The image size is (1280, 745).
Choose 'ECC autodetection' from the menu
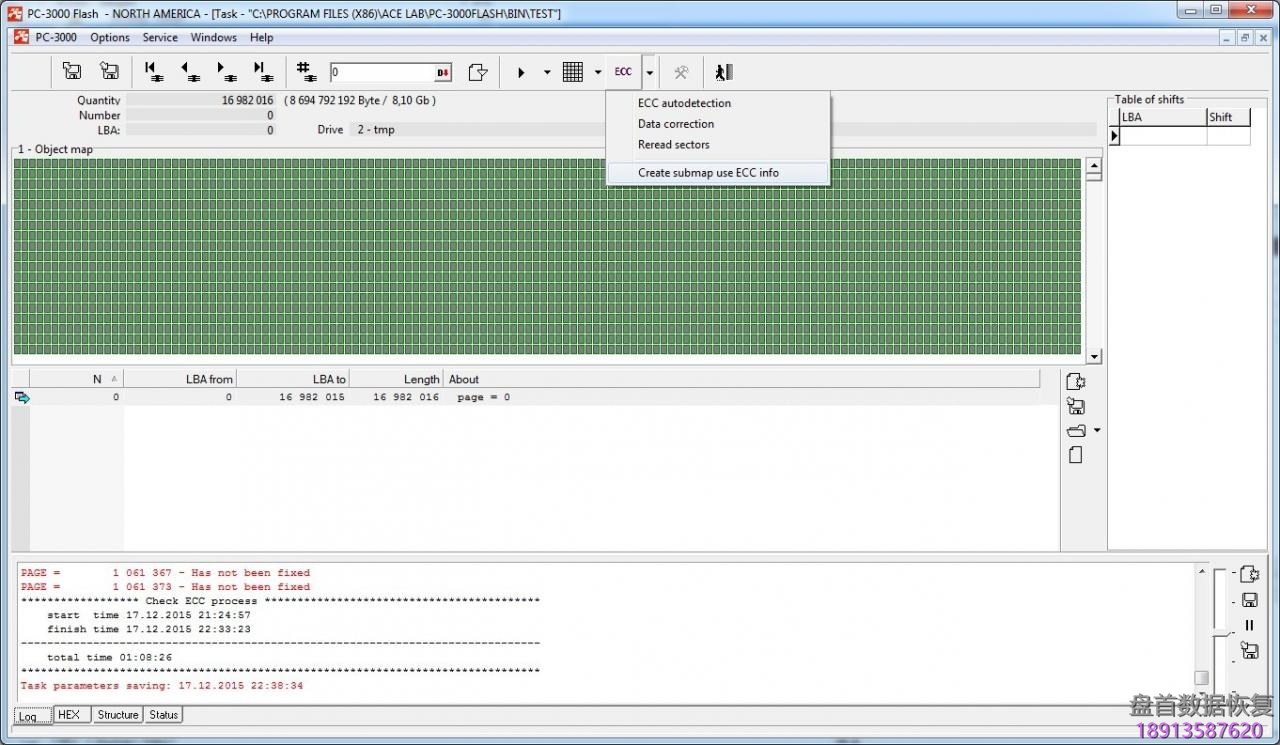(x=684, y=103)
